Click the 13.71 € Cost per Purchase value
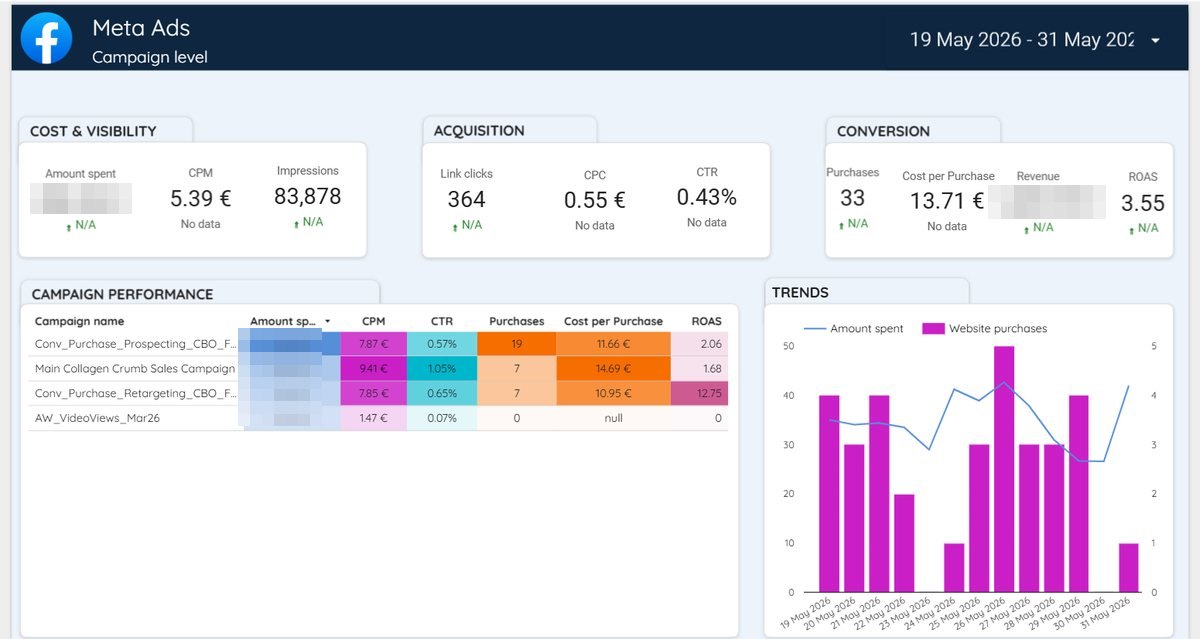 click(946, 201)
